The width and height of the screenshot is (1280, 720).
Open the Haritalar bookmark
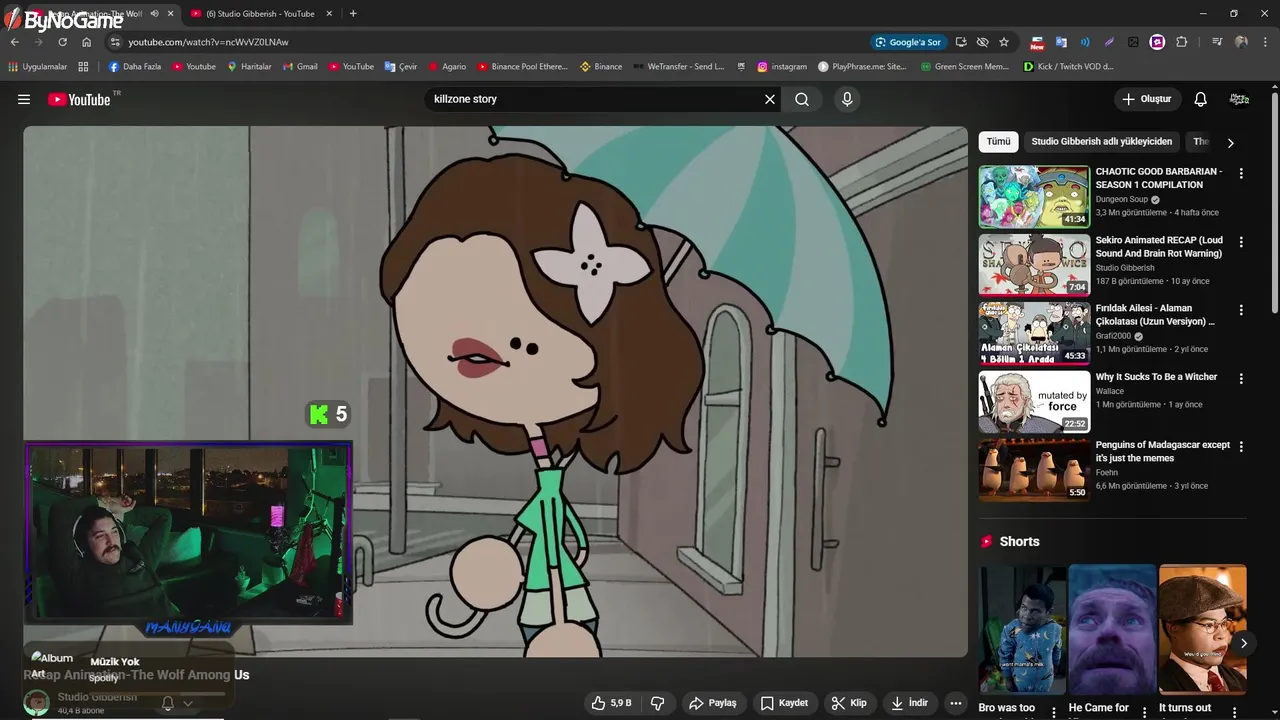coord(249,67)
